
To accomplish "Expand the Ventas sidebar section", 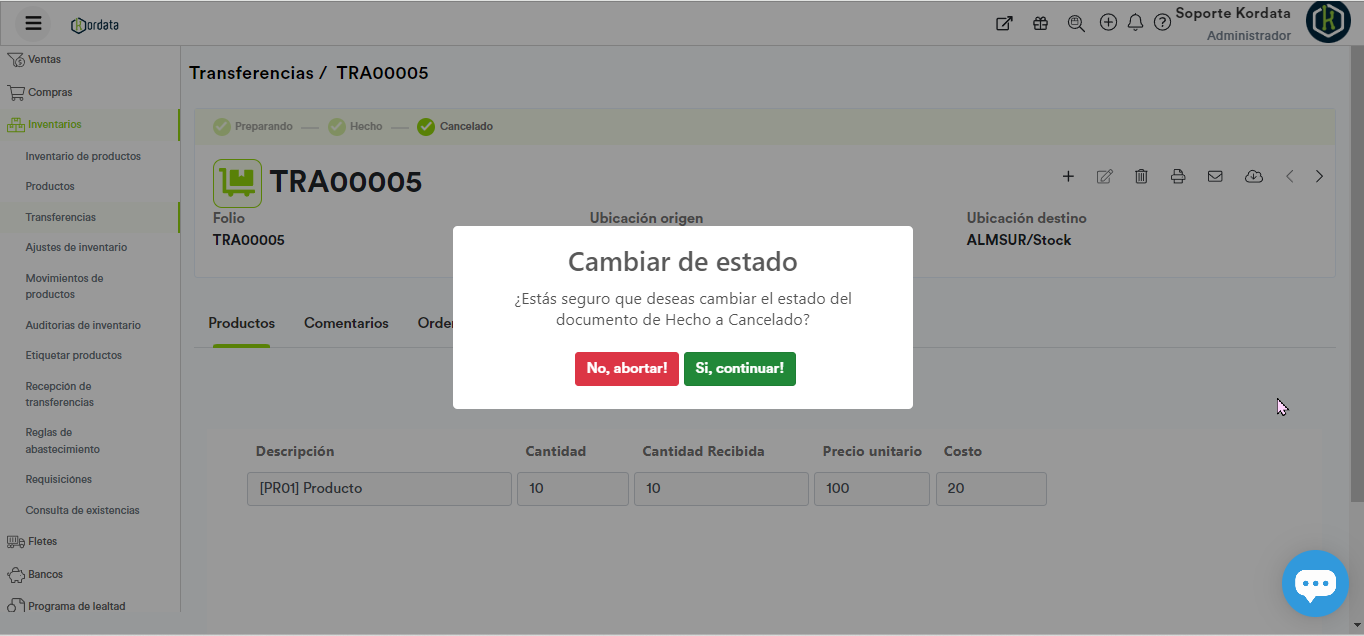I will click(x=44, y=59).
